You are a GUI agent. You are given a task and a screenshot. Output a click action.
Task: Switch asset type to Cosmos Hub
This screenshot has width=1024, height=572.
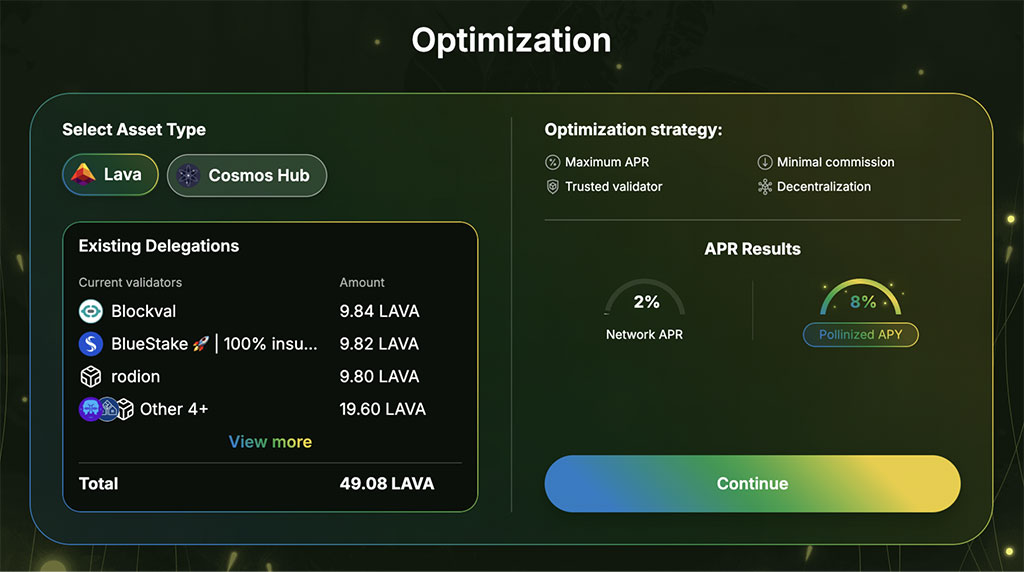tap(247, 176)
